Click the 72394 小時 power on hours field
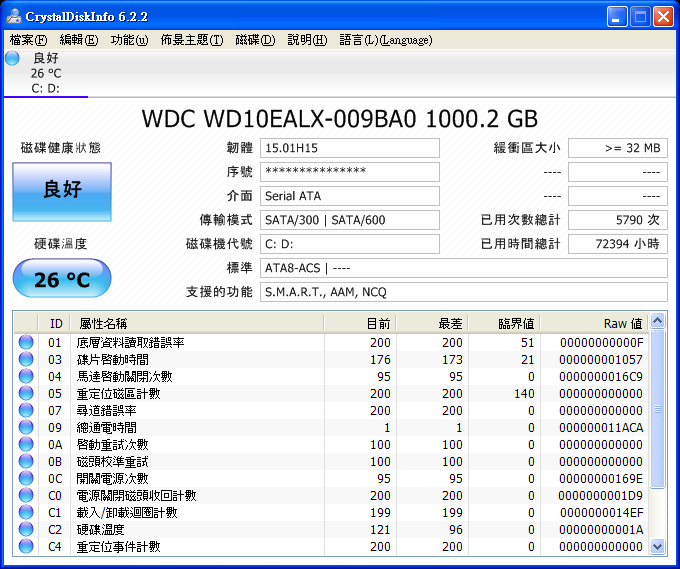680x569 pixels. [618, 244]
